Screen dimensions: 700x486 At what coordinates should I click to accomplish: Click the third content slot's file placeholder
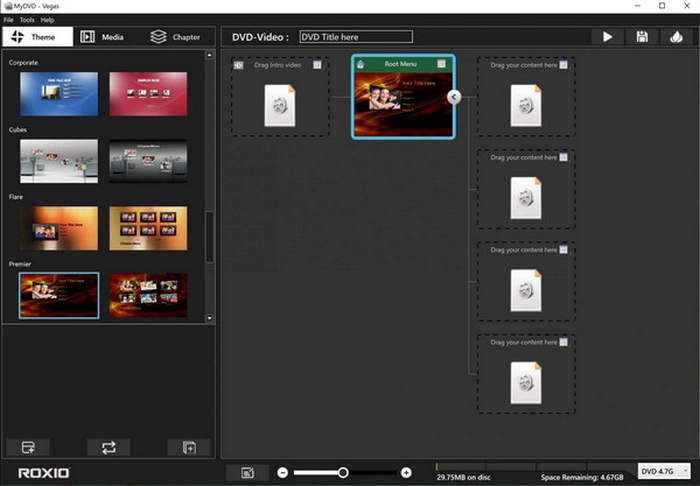coord(526,290)
